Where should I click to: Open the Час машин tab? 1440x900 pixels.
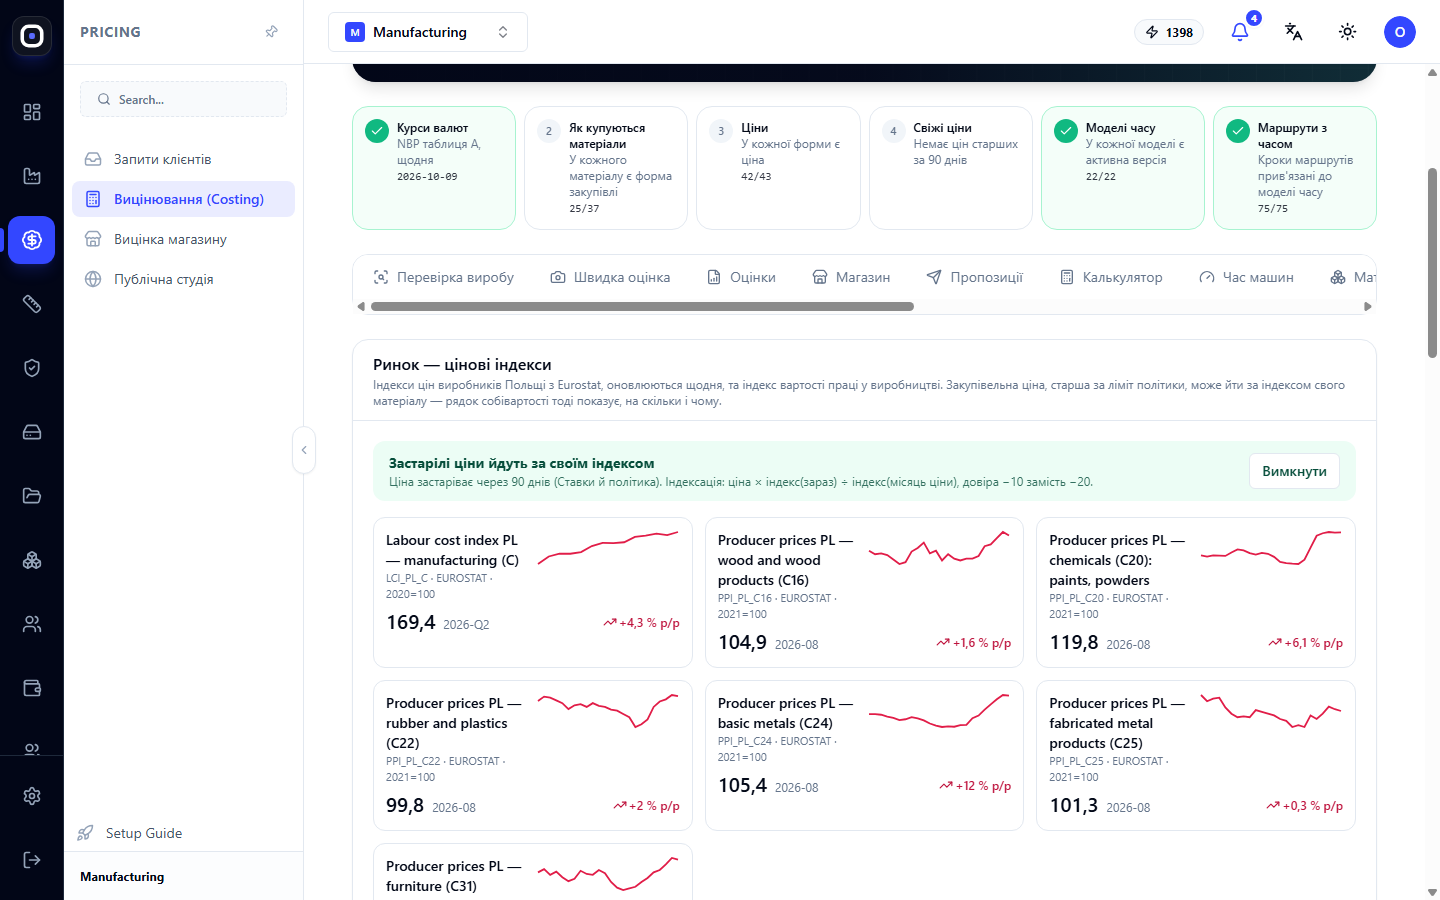click(1246, 277)
